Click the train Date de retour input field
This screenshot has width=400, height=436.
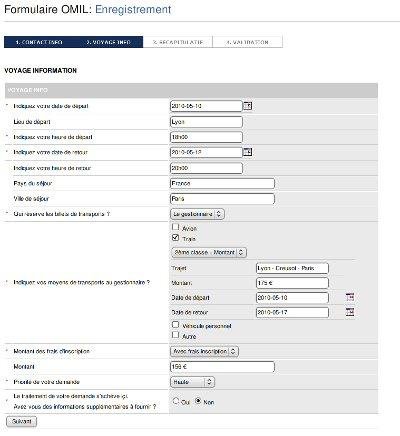[x=292, y=312]
